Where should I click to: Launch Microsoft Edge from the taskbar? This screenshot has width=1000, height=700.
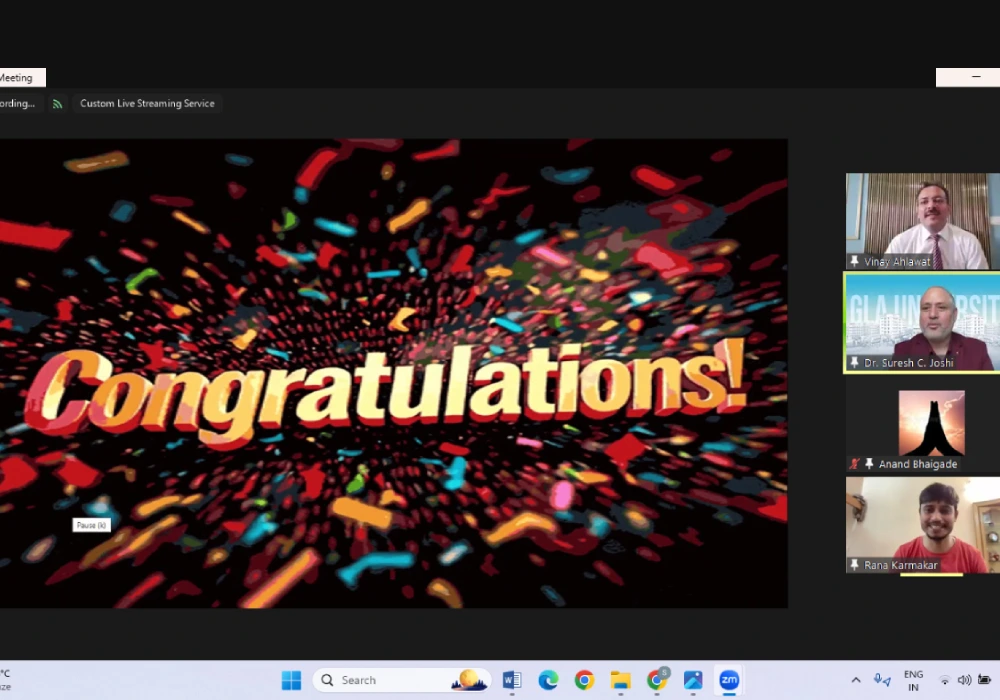click(548, 680)
